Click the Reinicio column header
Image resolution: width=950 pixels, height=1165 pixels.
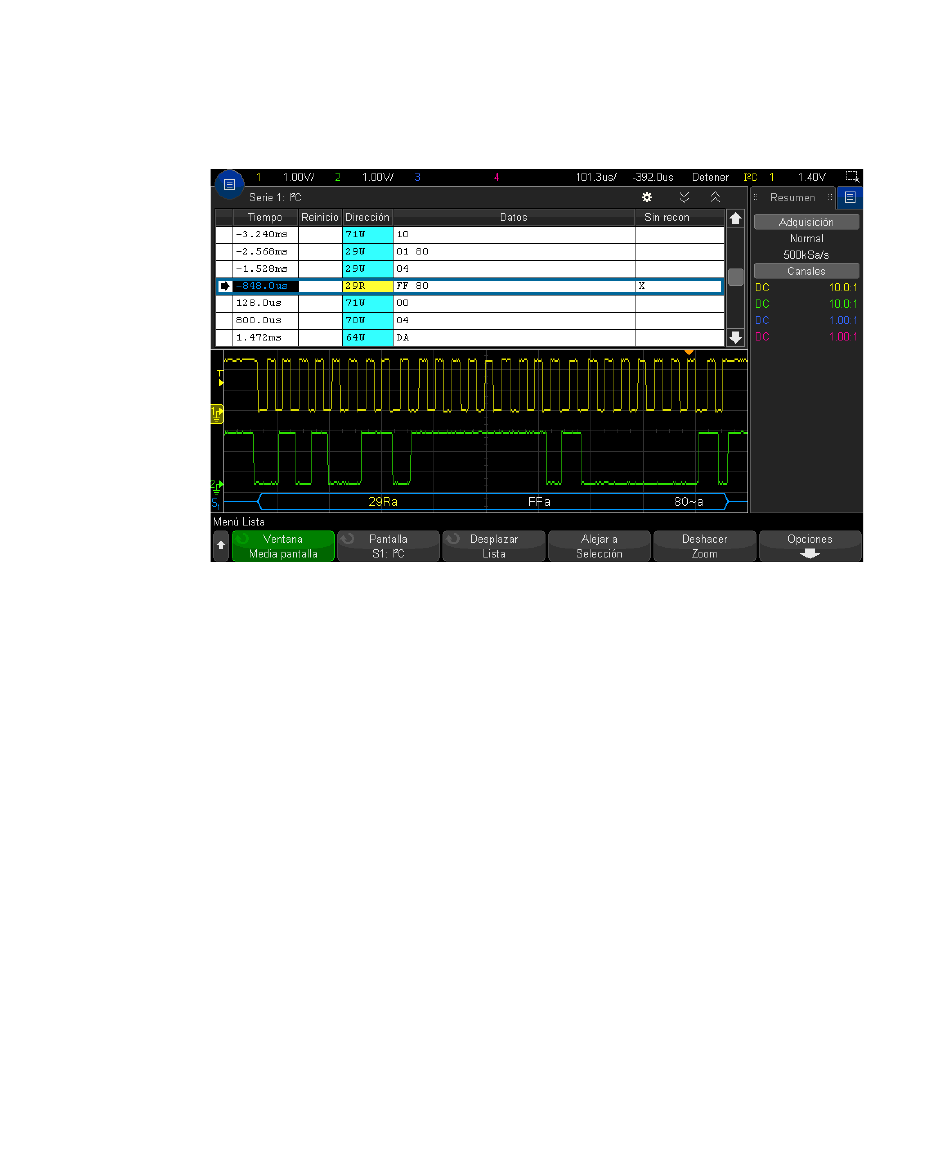[320, 217]
